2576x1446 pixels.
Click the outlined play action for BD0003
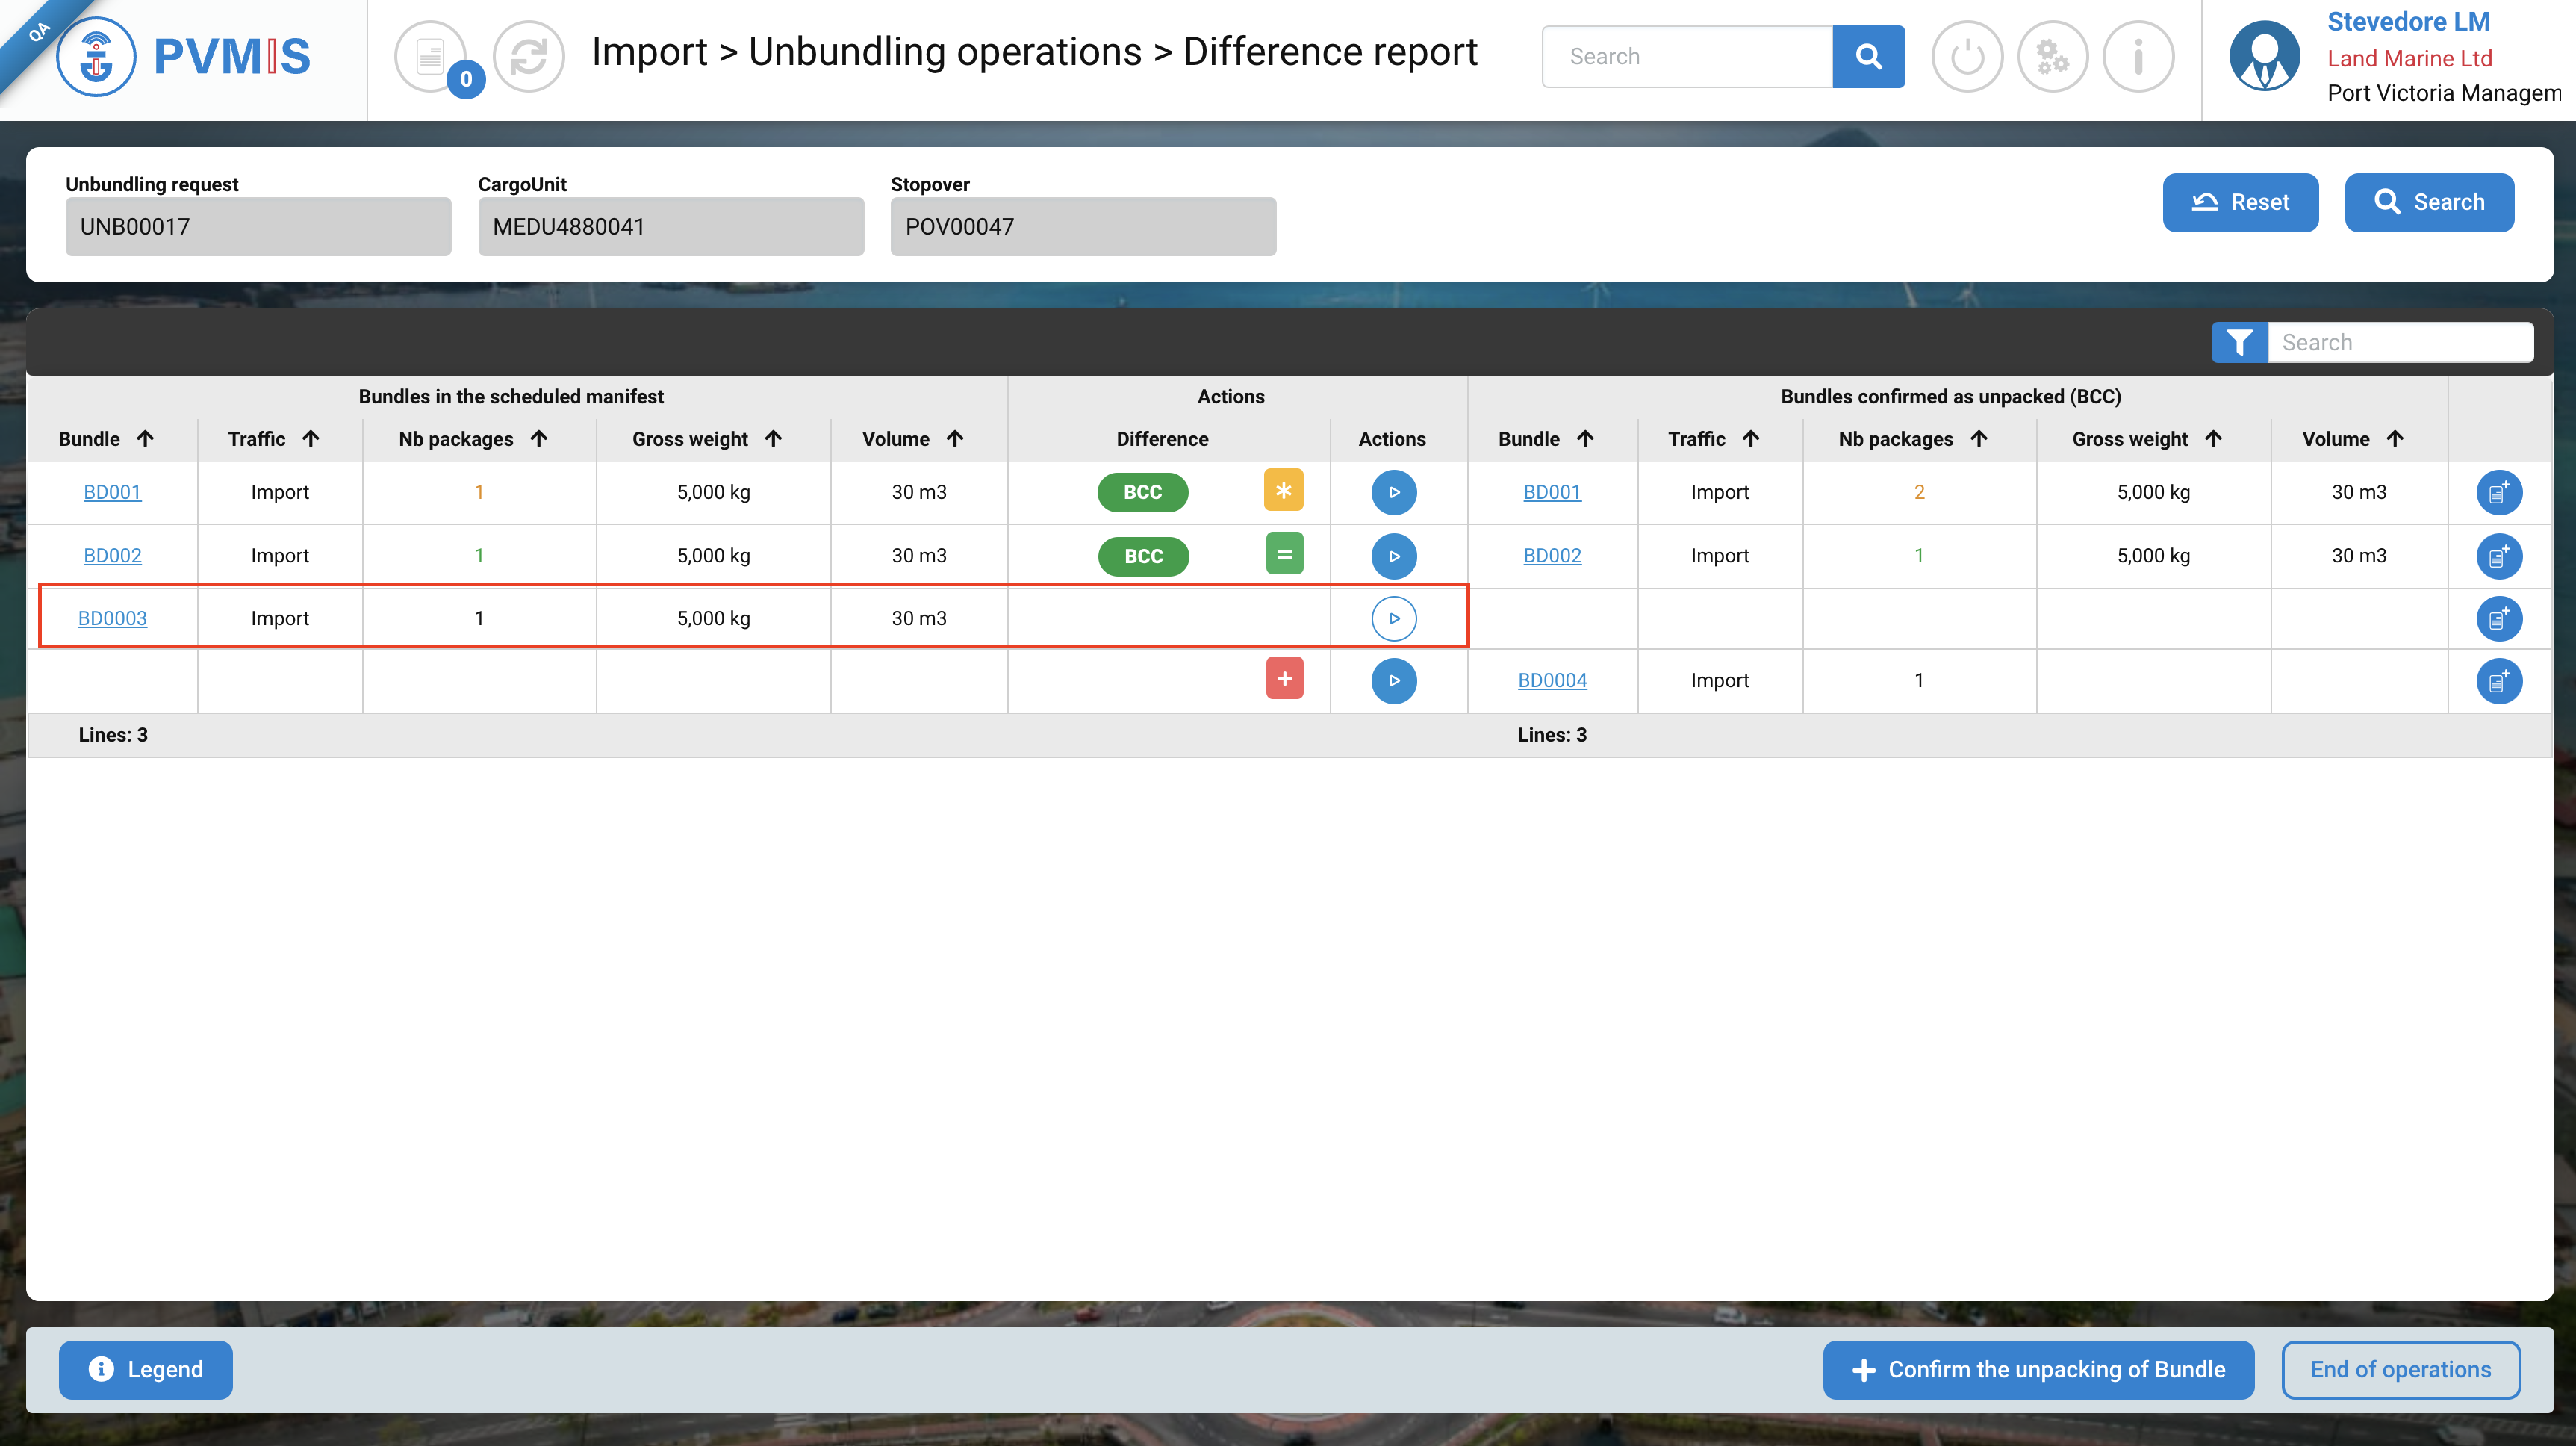pyautogui.click(x=1393, y=618)
